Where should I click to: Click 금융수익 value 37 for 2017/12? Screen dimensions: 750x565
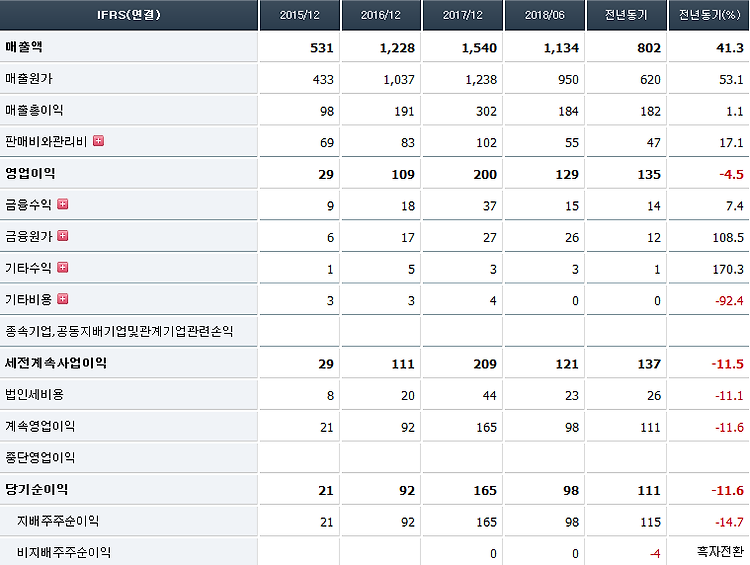pos(489,206)
